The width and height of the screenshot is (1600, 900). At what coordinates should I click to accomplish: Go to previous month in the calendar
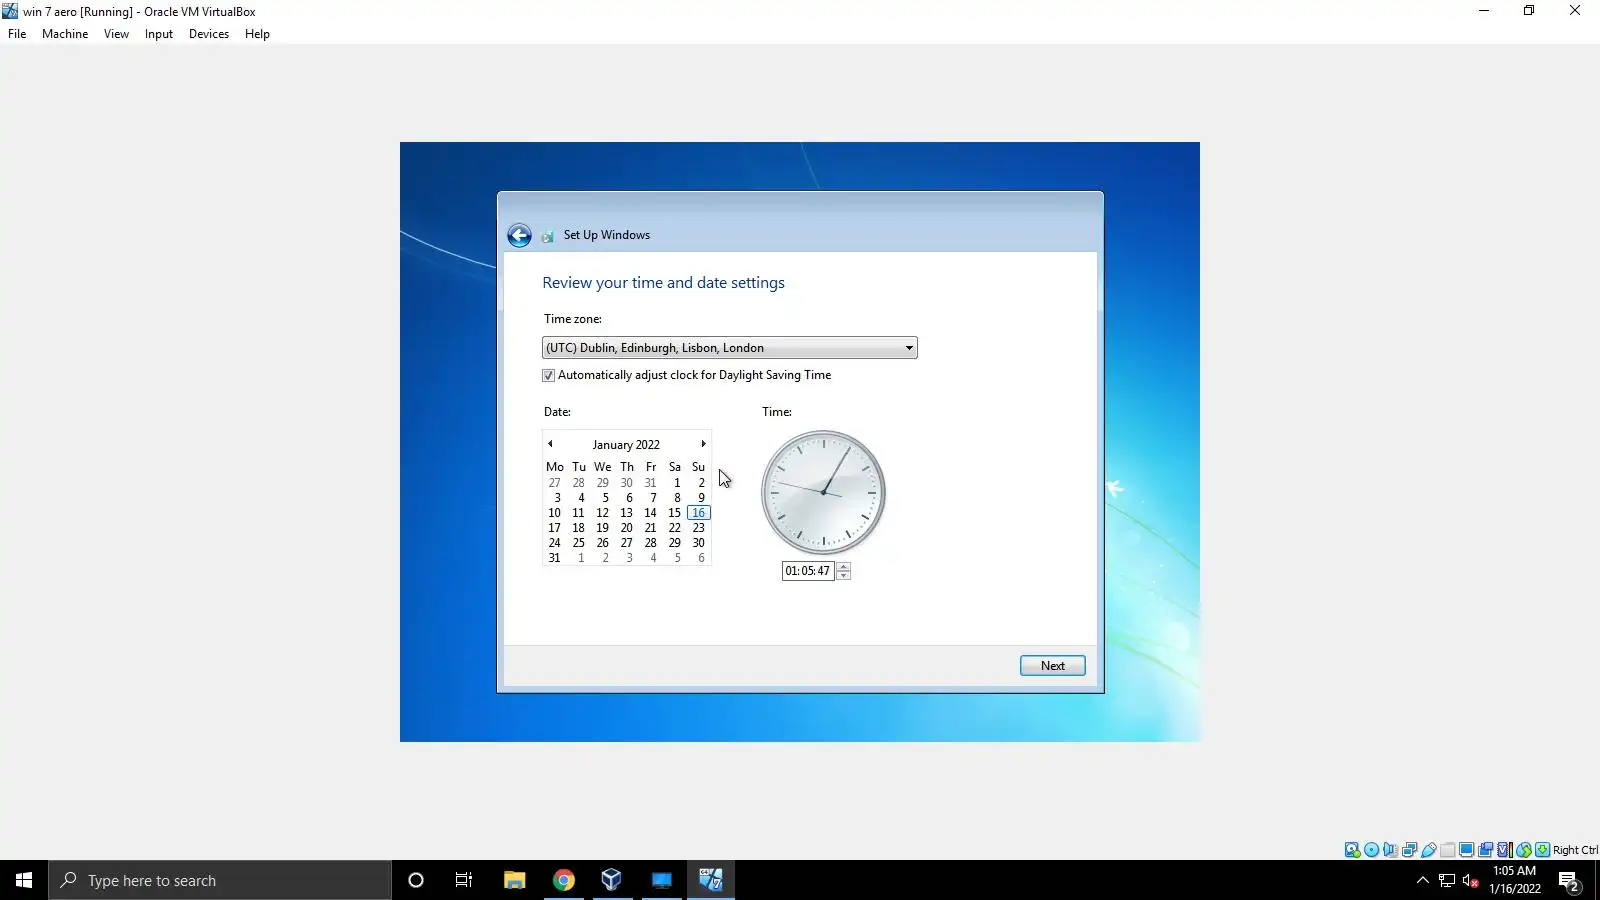(x=550, y=444)
